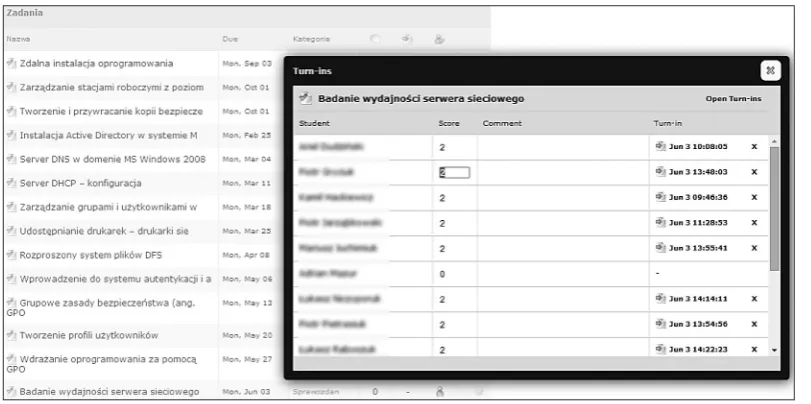Click the Due column header in Zadania
This screenshot has width=811, height=404.
click(x=230, y=39)
